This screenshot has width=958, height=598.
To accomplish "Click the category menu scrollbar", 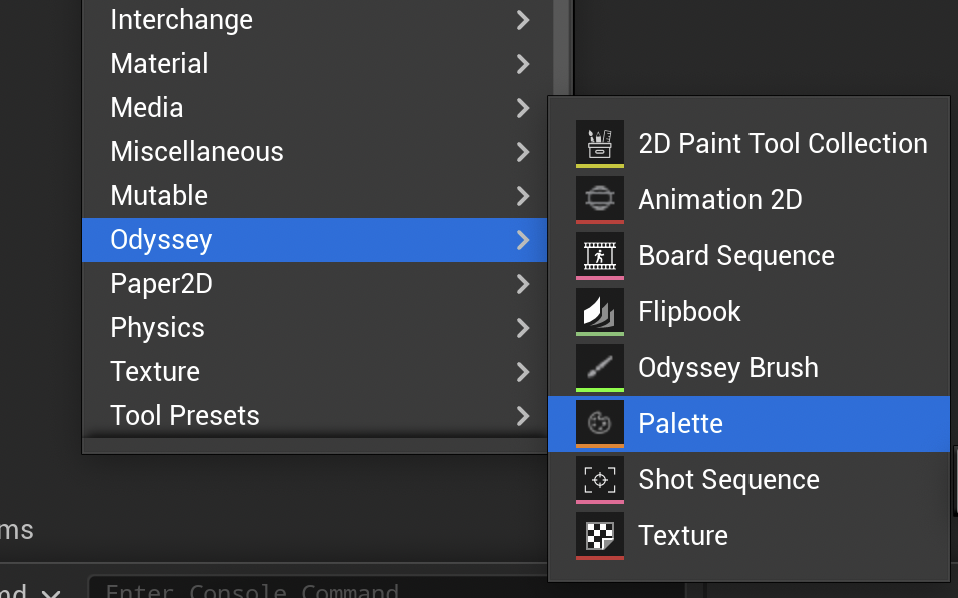I will tap(561, 49).
